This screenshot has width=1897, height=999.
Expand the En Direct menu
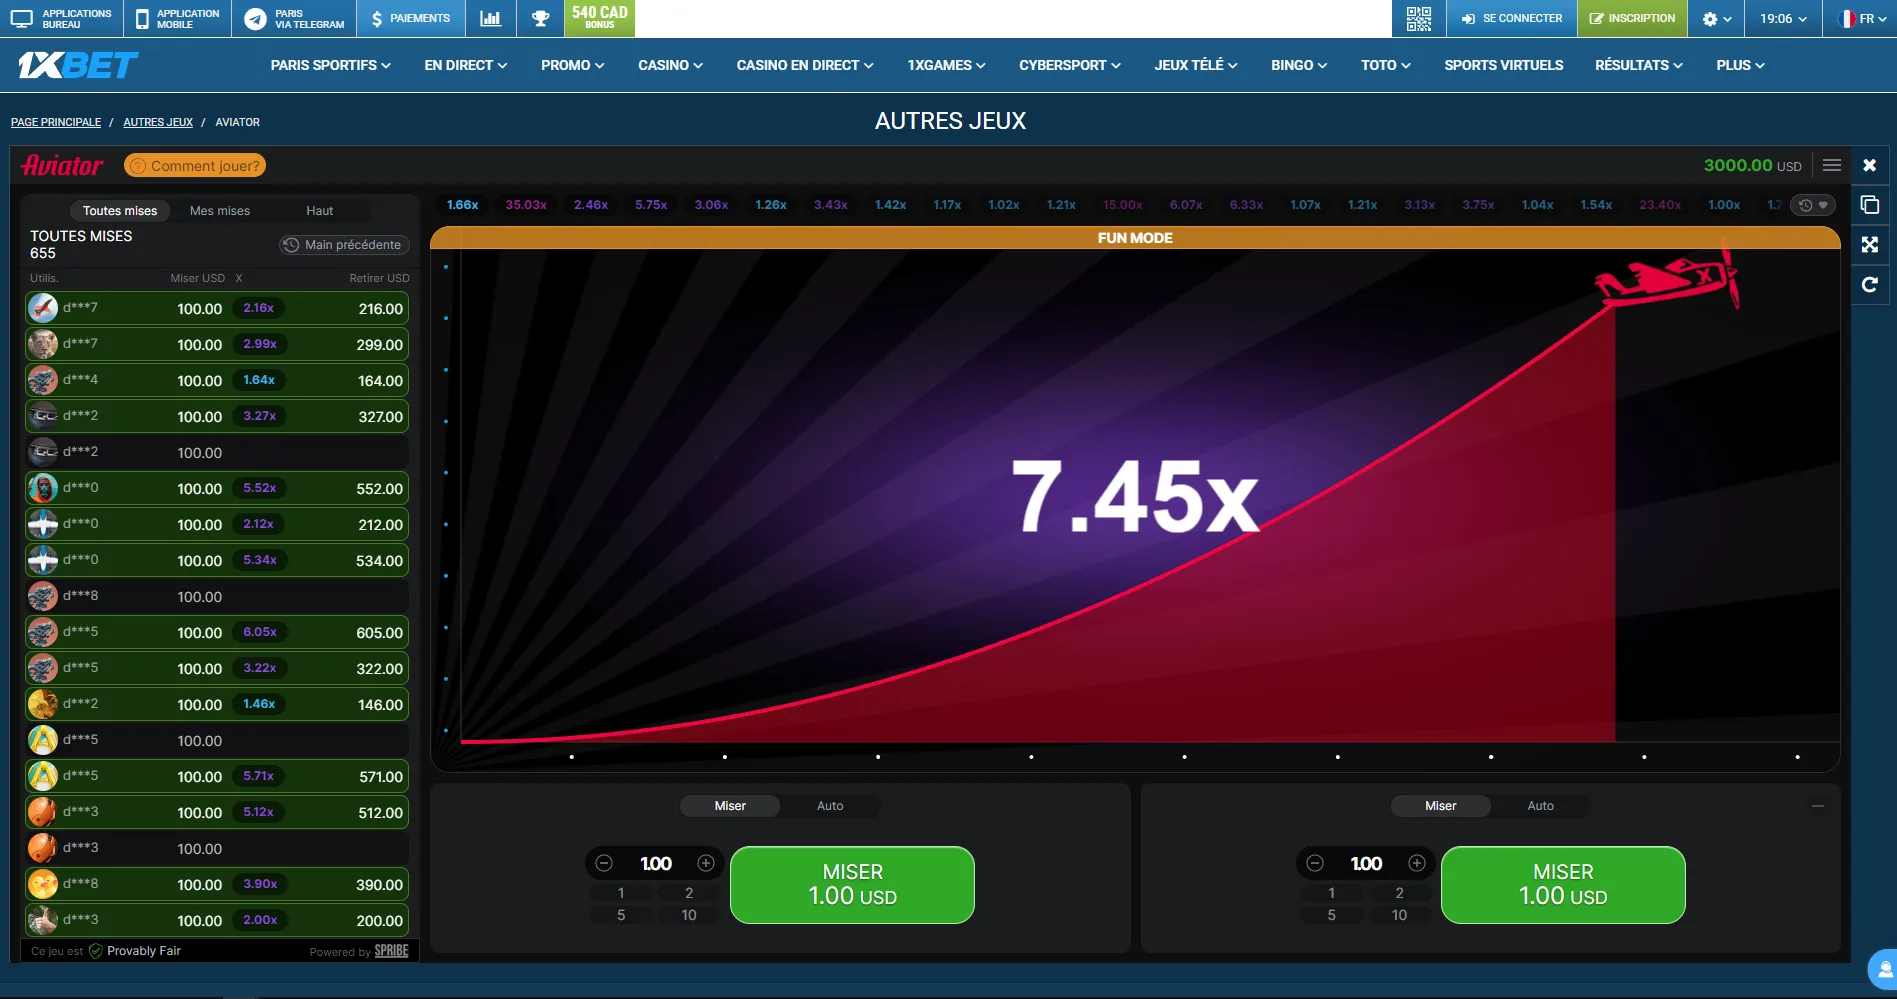(x=466, y=65)
